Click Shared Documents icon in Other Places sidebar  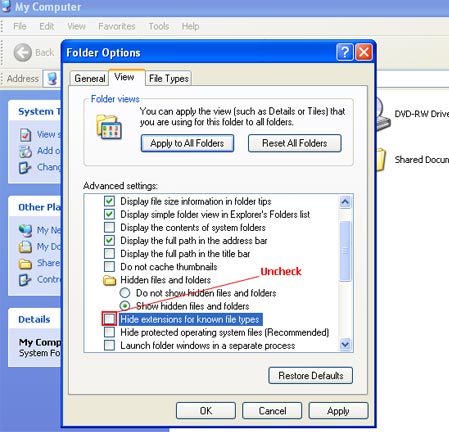click(x=25, y=263)
